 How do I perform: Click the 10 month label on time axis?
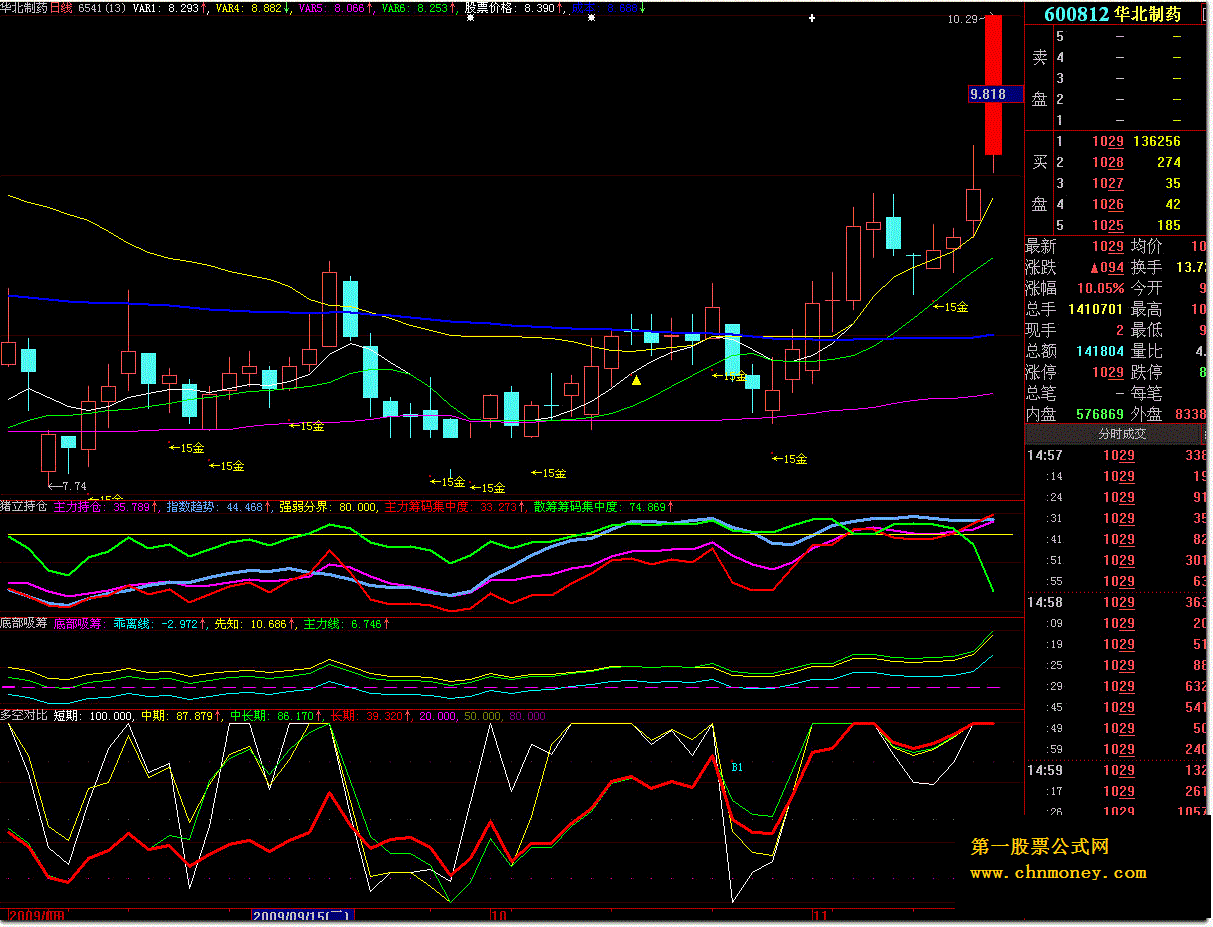(x=499, y=915)
